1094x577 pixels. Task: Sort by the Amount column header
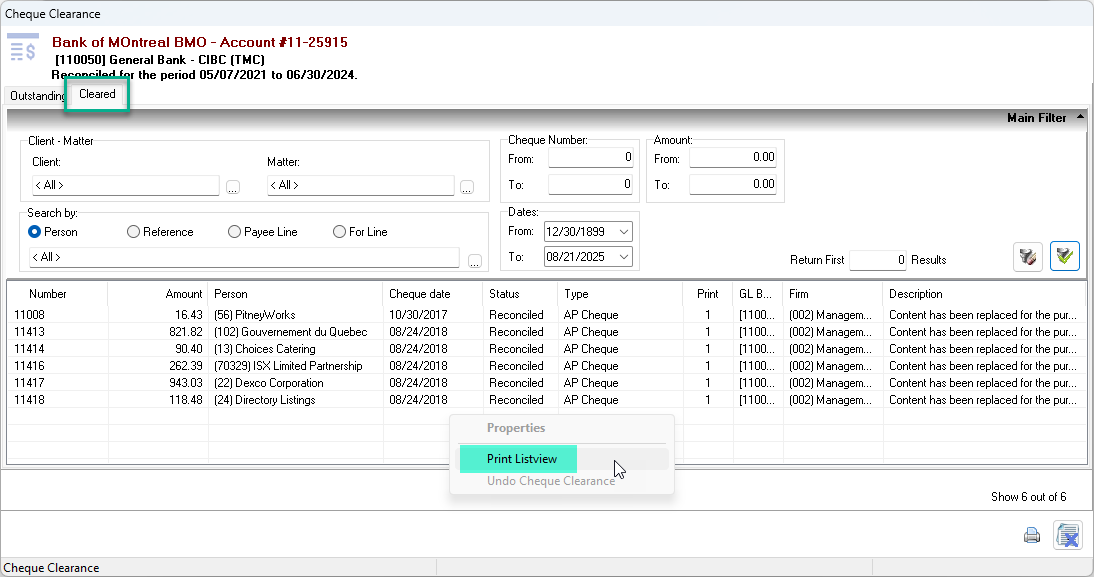tap(158, 294)
